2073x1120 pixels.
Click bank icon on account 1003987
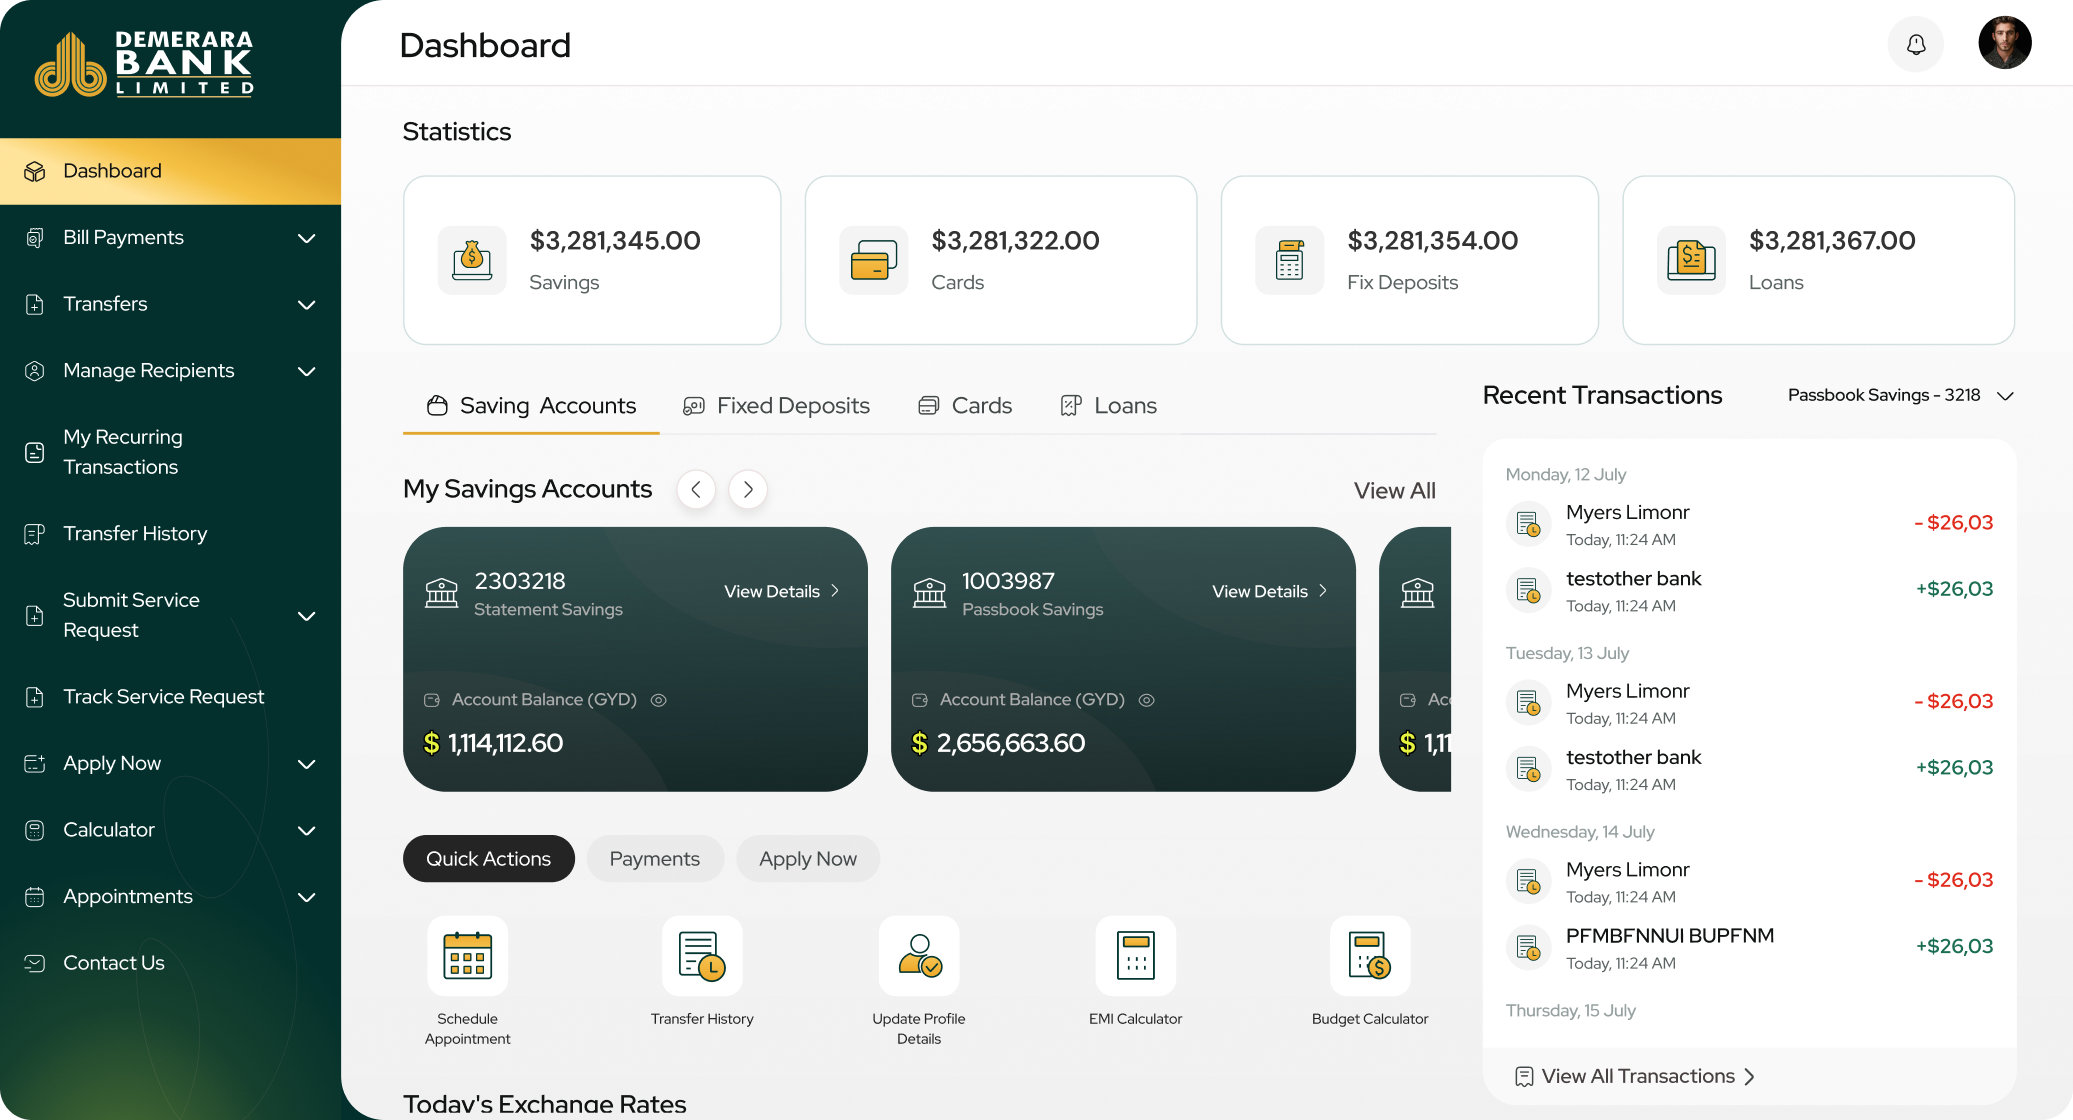[929, 593]
